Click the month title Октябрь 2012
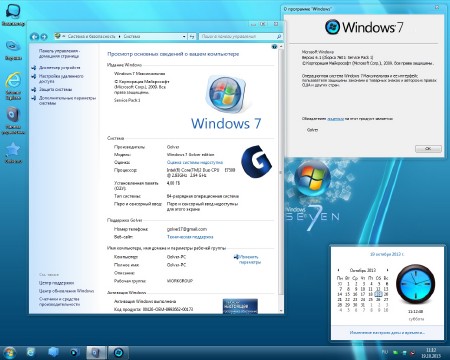The width and height of the screenshot is (450, 360). pos(363,270)
